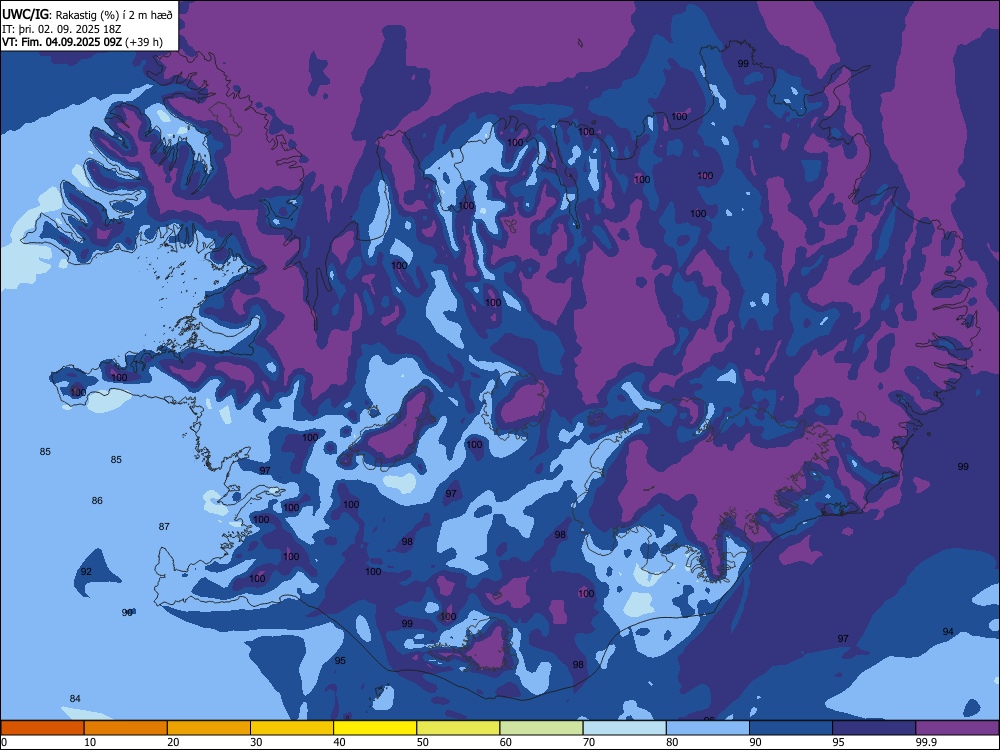
Task: Click the legend tick label "60"
Action: coord(506,742)
